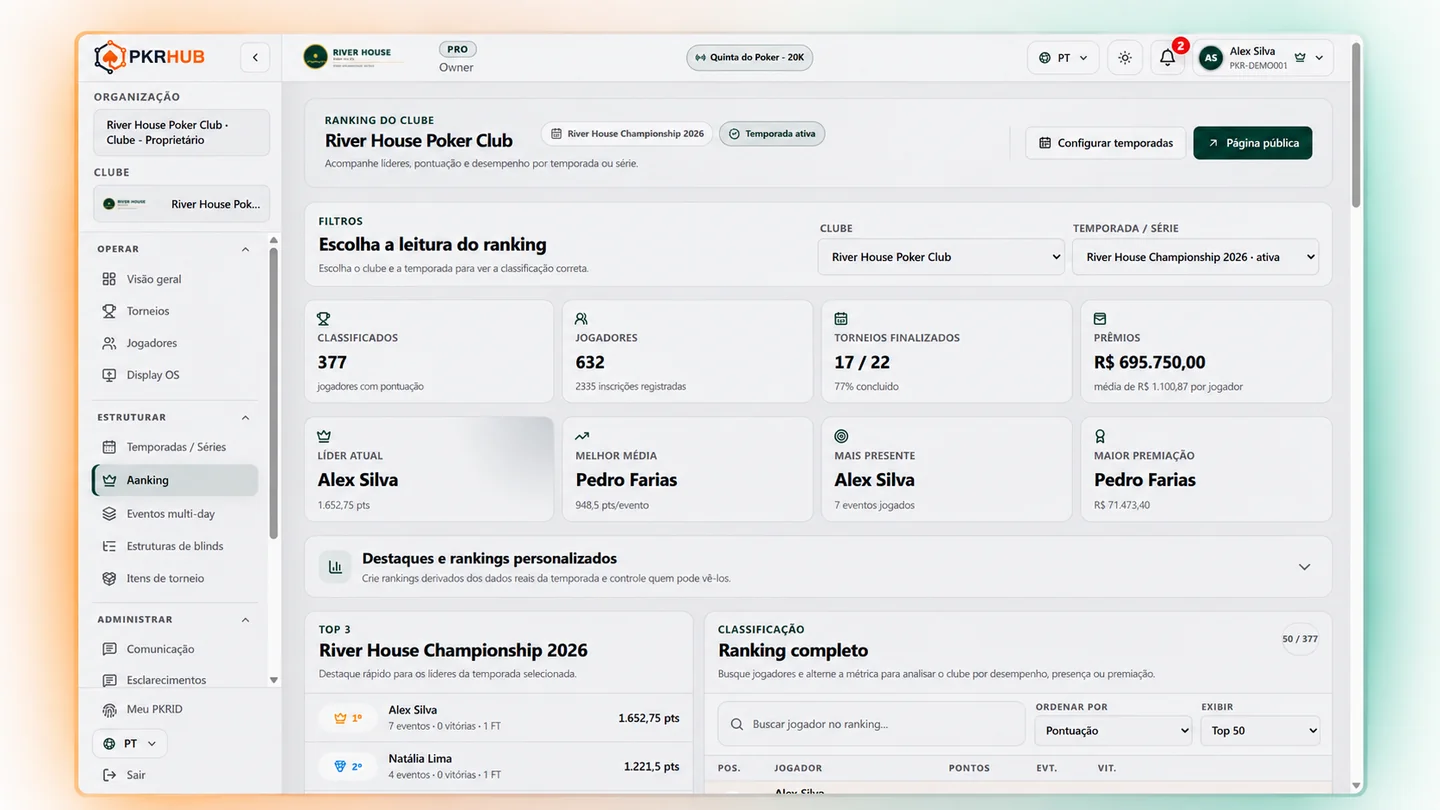Viewport: 1440px width, 810px height.
Task: Click the River House Championship 2026 chip
Action: coord(627,134)
